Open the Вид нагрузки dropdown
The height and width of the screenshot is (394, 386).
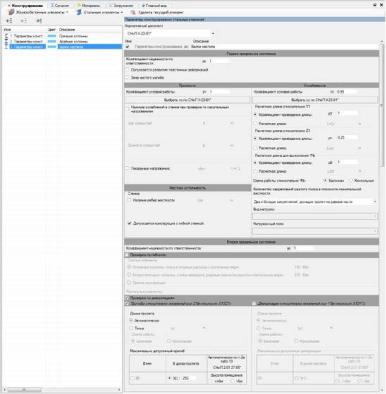(315, 216)
